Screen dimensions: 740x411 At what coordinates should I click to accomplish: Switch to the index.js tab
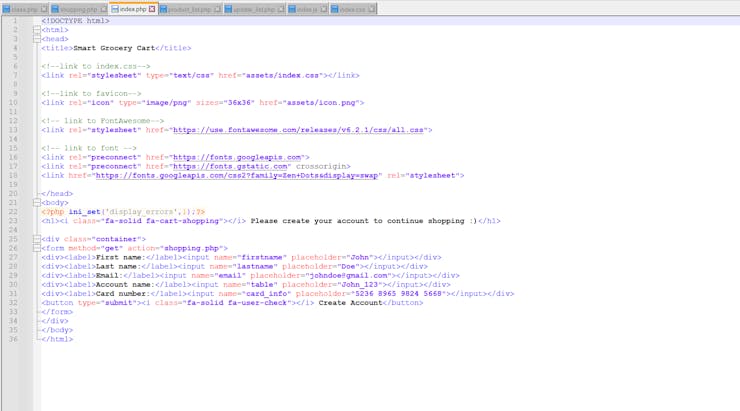click(307, 9)
